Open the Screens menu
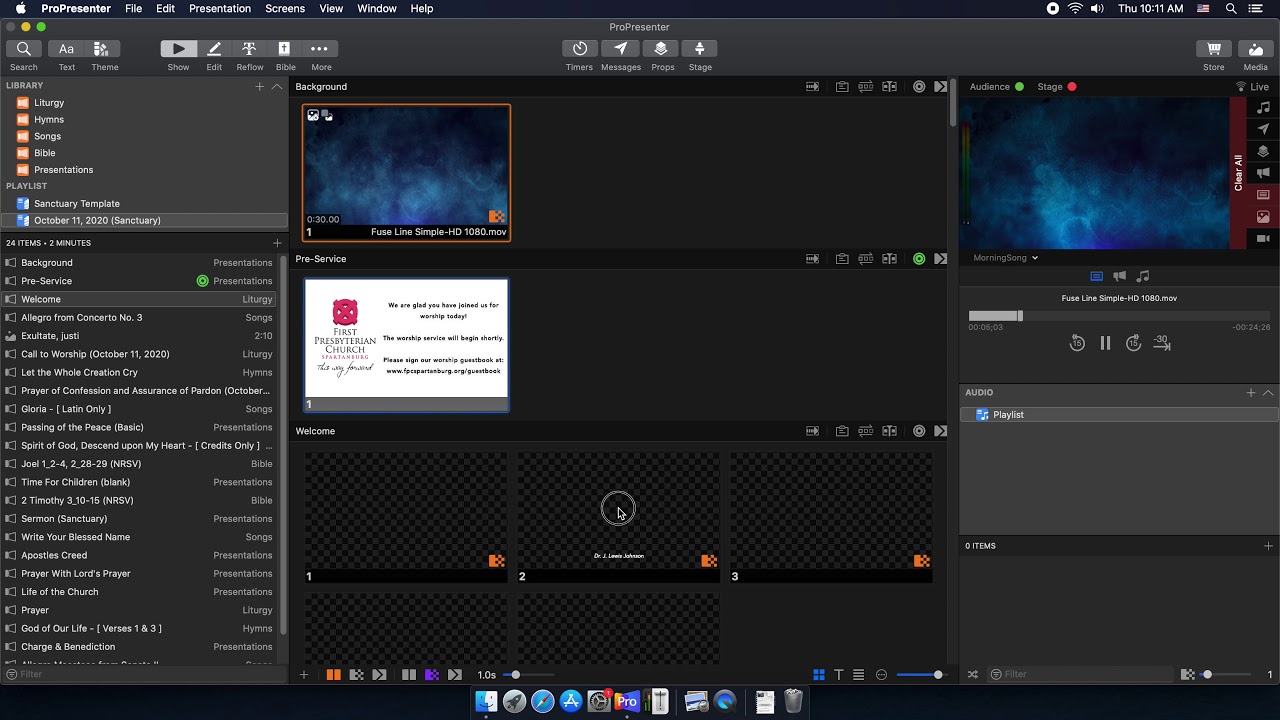This screenshot has height=720, width=1280. (x=285, y=8)
